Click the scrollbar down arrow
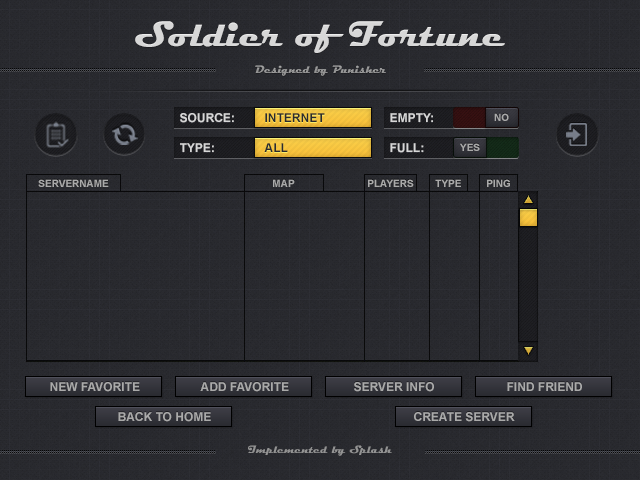The width and height of the screenshot is (640, 480). coord(528,350)
